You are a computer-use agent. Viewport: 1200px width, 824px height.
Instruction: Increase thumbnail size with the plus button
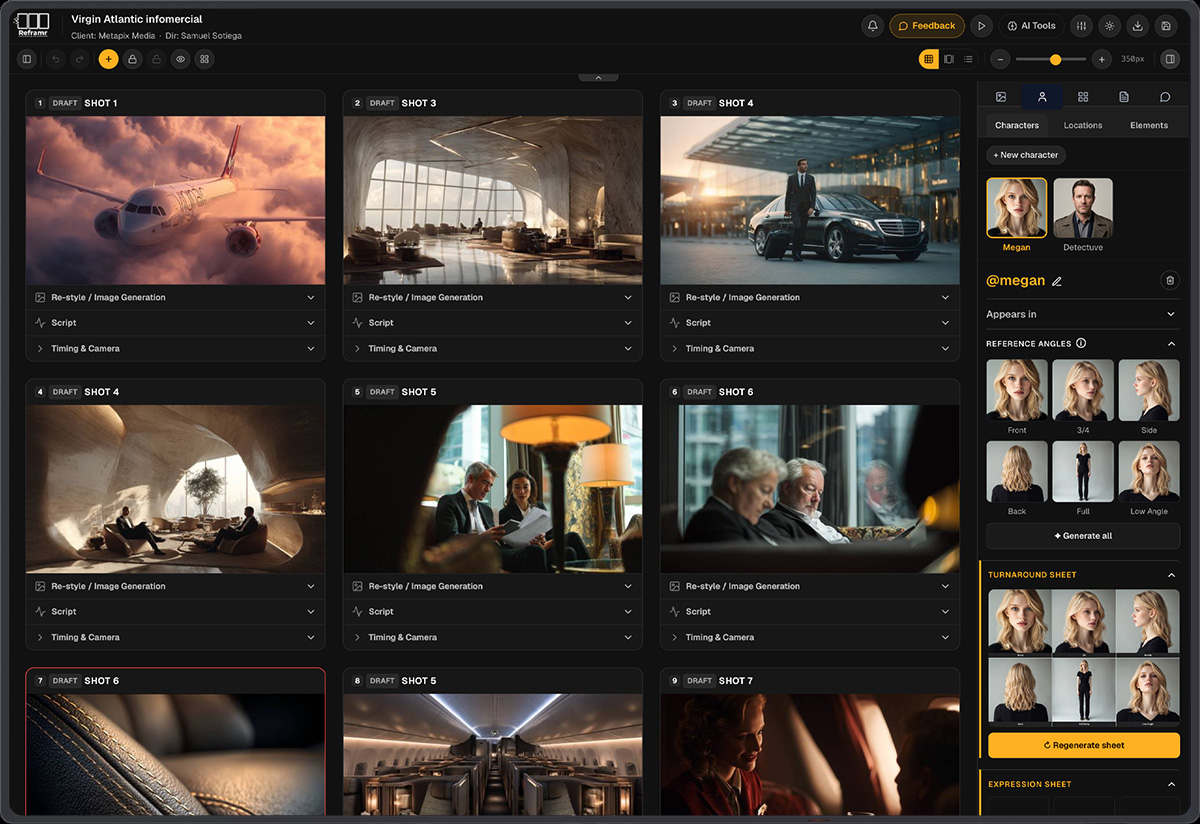point(1101,59)
